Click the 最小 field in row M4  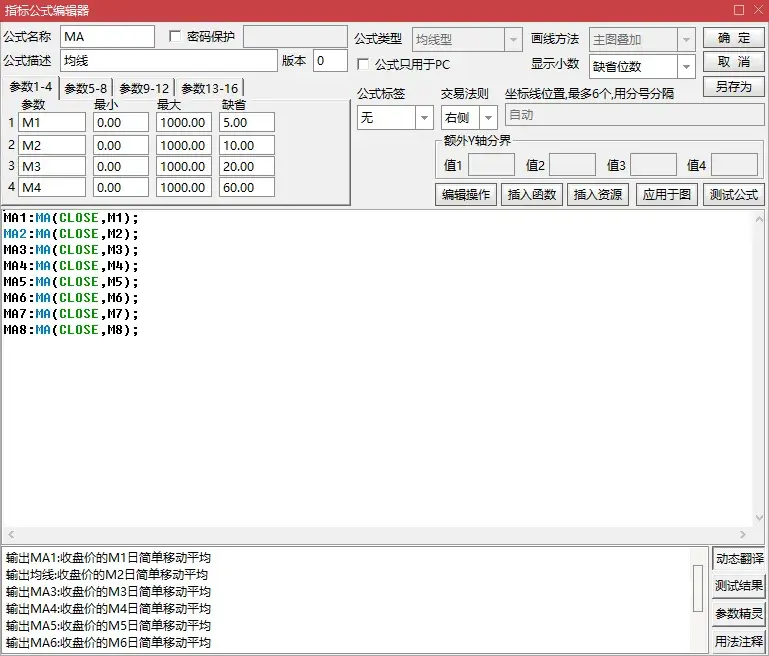point(121,187)
